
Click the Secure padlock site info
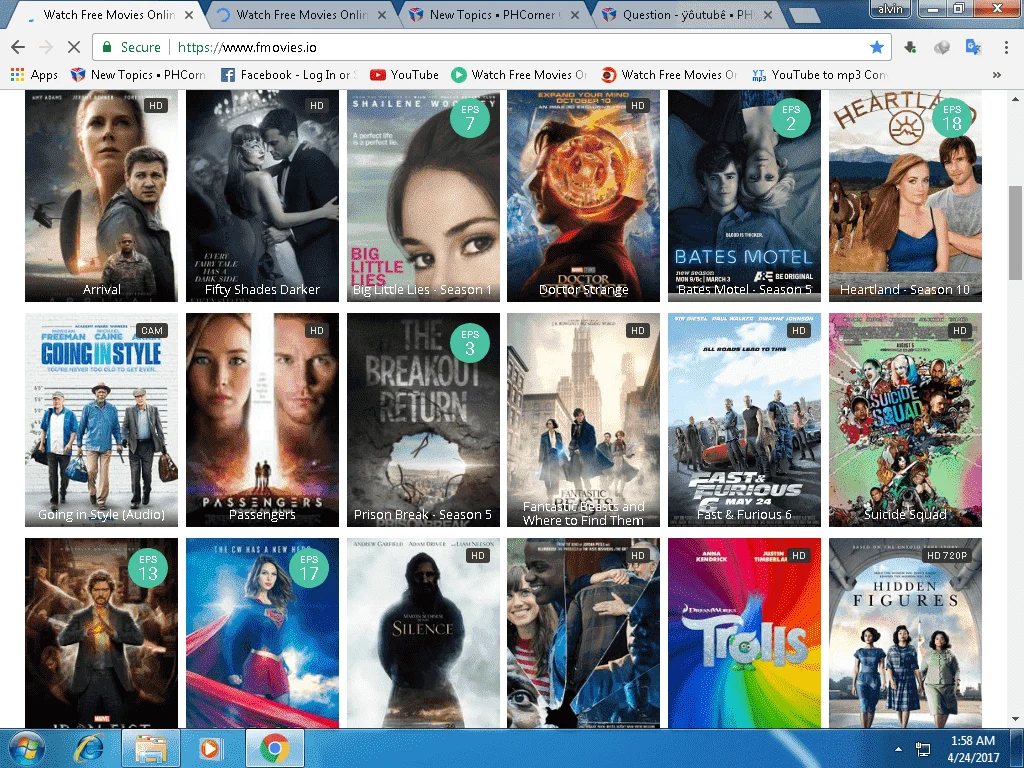point(131,47)
